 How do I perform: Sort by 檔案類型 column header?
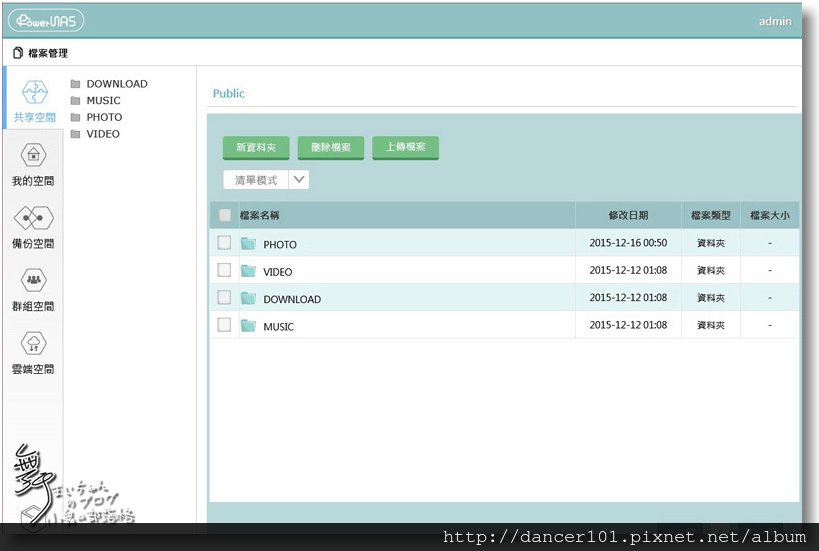(711, 215)
